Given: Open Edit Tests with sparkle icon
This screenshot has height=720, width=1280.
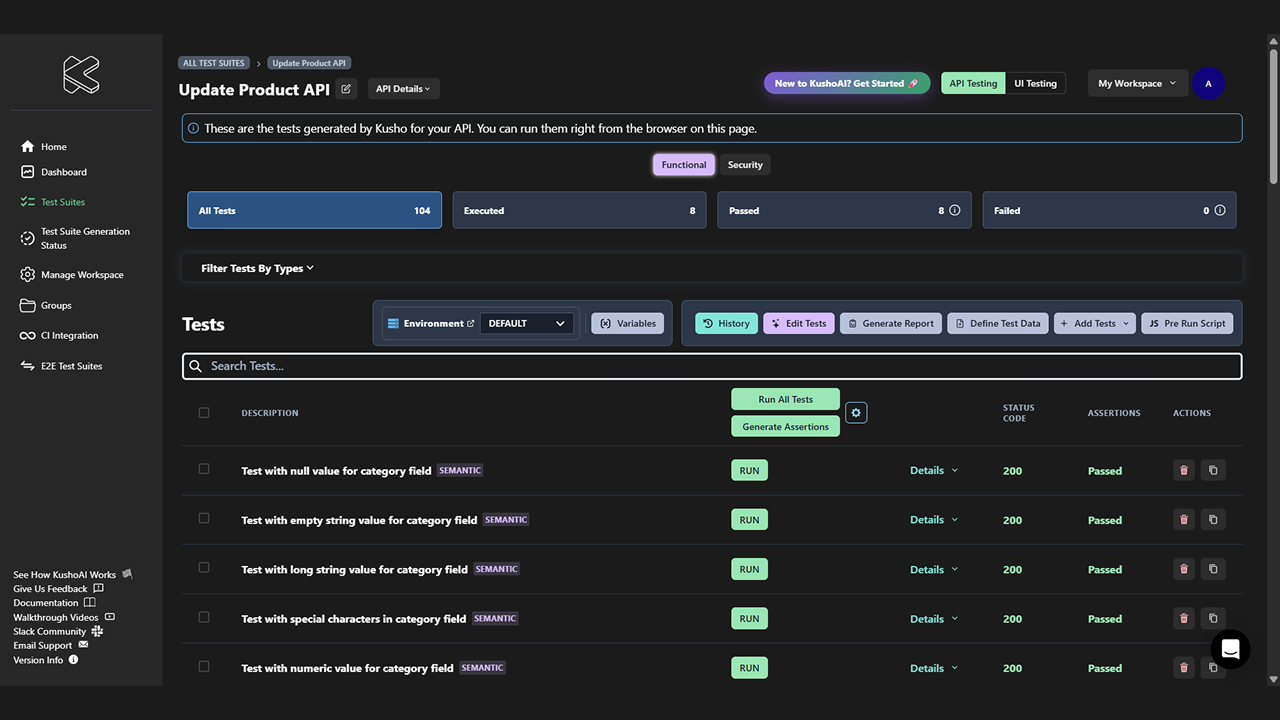Looking at the screenshot, I should point(799,323).
